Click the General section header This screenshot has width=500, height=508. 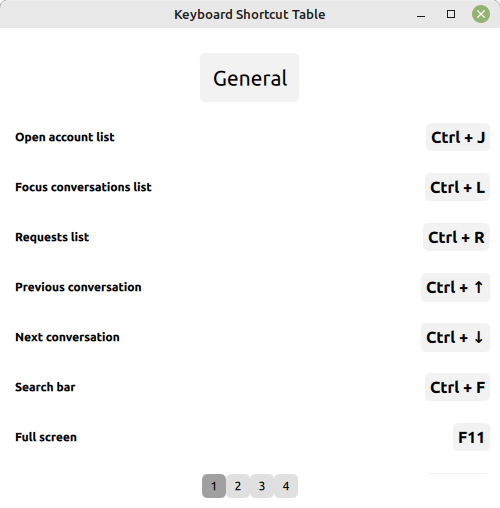point(249,78)
